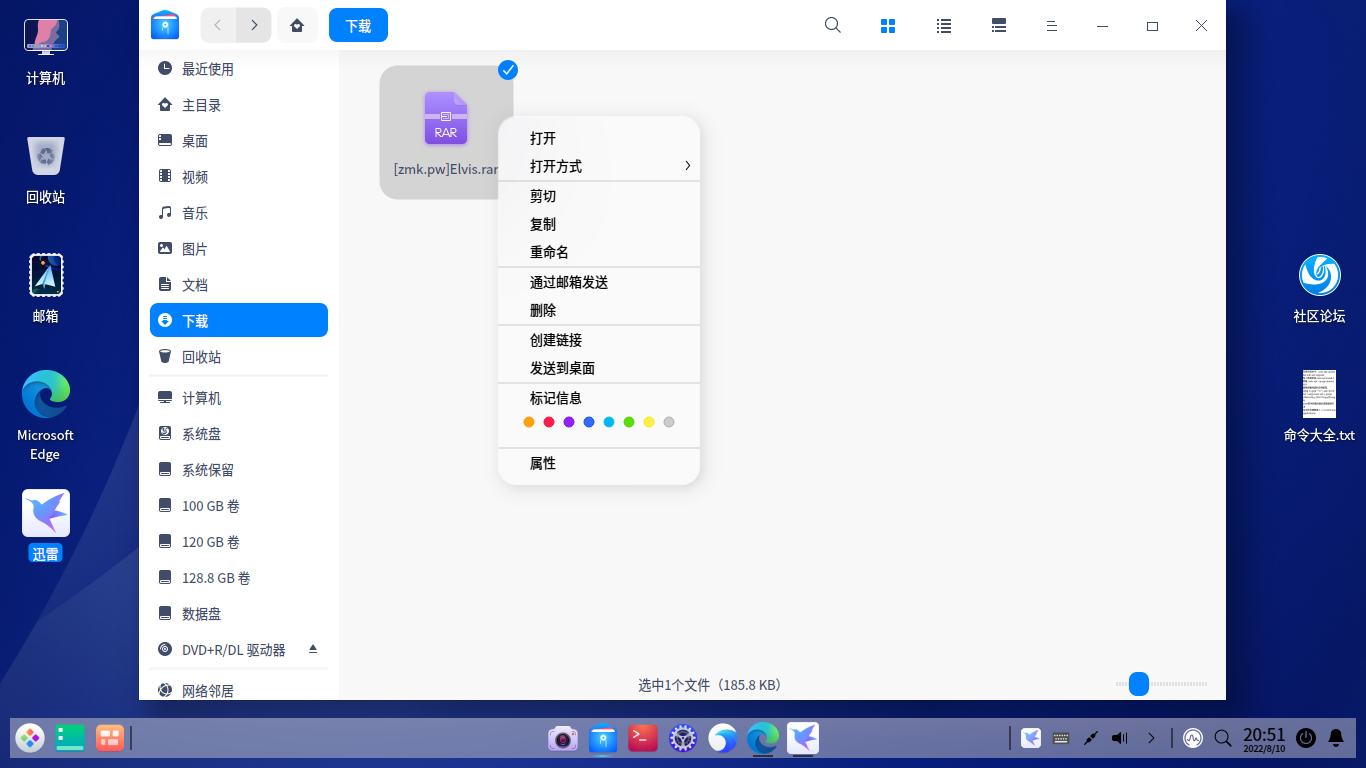This screenshot has width=1366, height=768.
Task: Click the icon size slider at bottom right
Action: (x=1137, y=685)
